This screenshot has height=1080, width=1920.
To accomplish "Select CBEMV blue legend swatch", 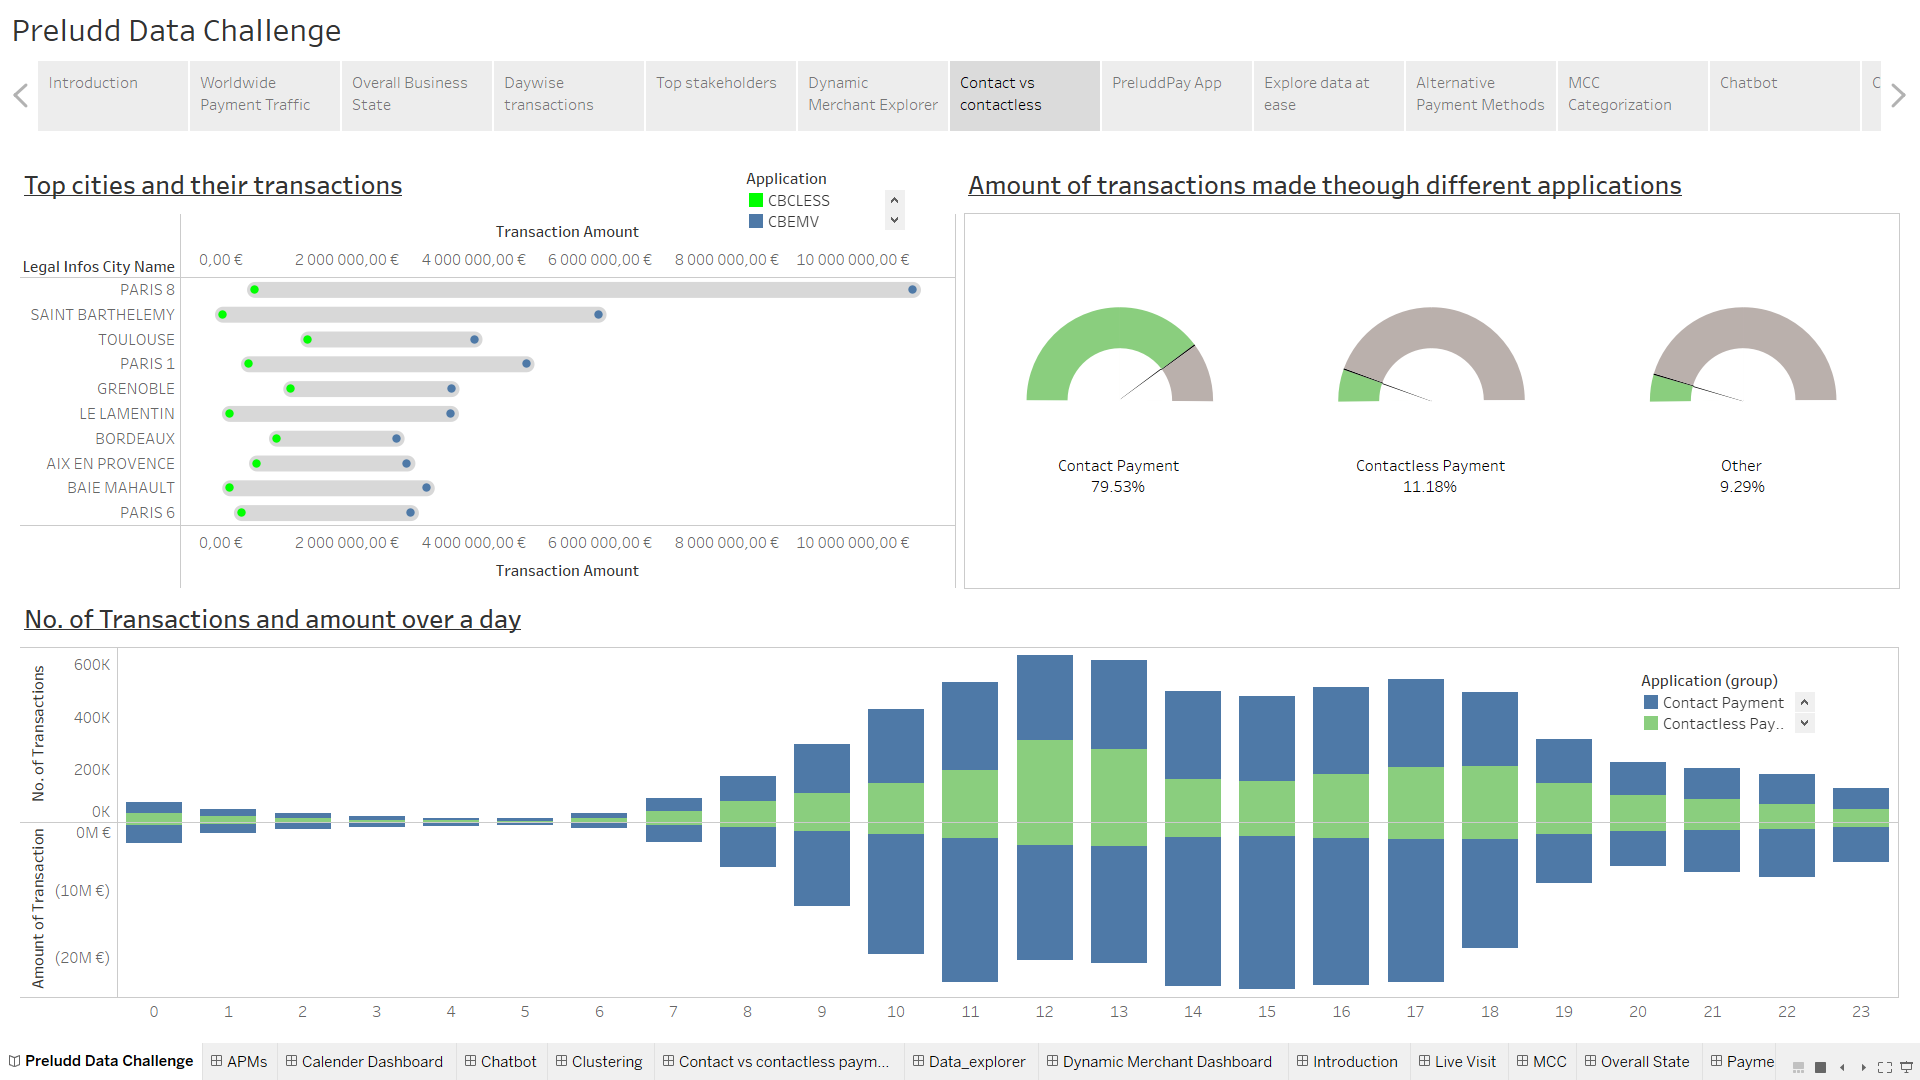I will 756,221.
